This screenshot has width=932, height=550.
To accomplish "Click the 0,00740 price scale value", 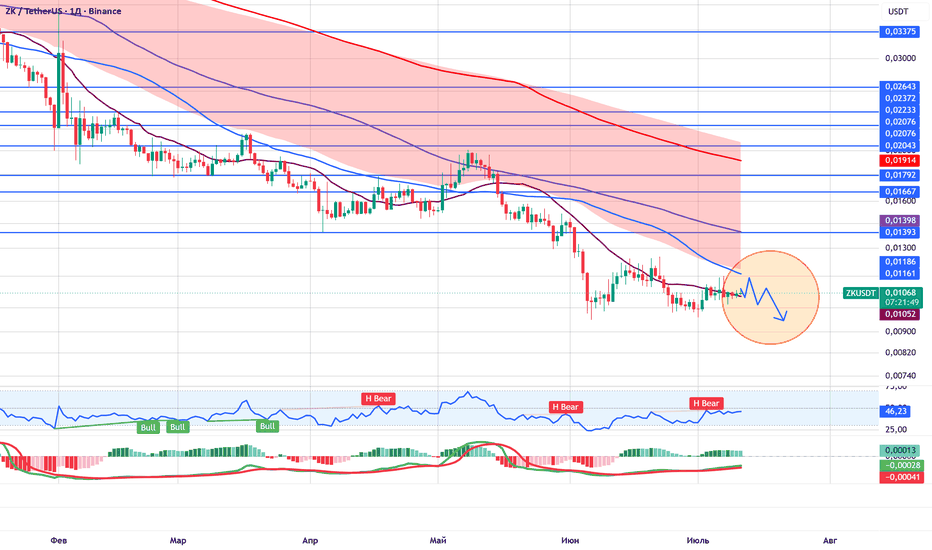I will [900, 376].
